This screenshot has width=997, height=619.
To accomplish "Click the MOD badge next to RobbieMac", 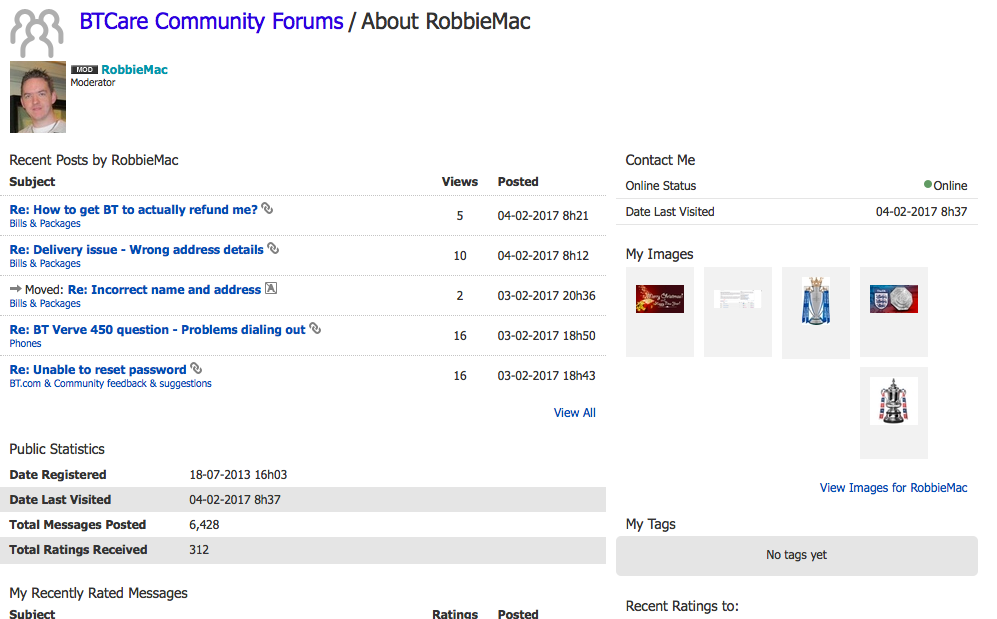I will 84,70.
